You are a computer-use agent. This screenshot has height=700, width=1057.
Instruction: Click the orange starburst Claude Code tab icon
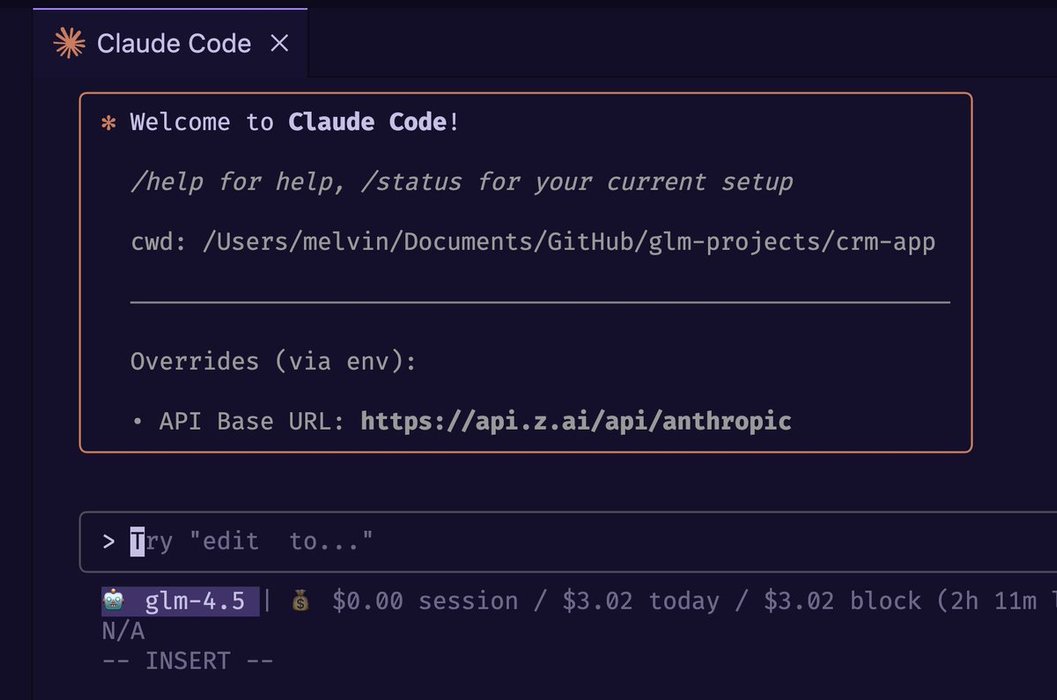[x=69, y=43]
